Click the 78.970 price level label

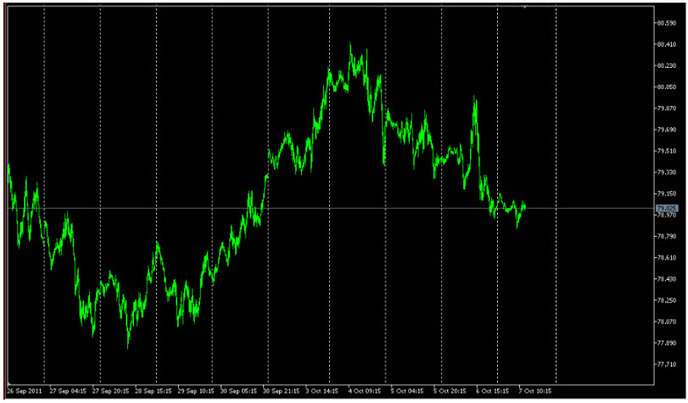[x=666, y=215]
